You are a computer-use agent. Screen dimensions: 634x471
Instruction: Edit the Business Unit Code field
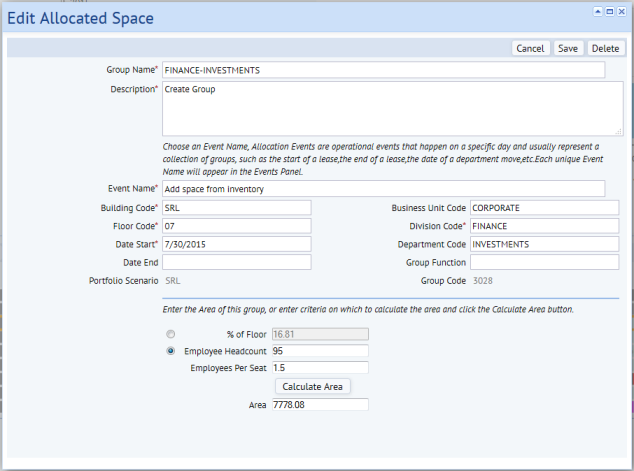click(x=544, y=208)
